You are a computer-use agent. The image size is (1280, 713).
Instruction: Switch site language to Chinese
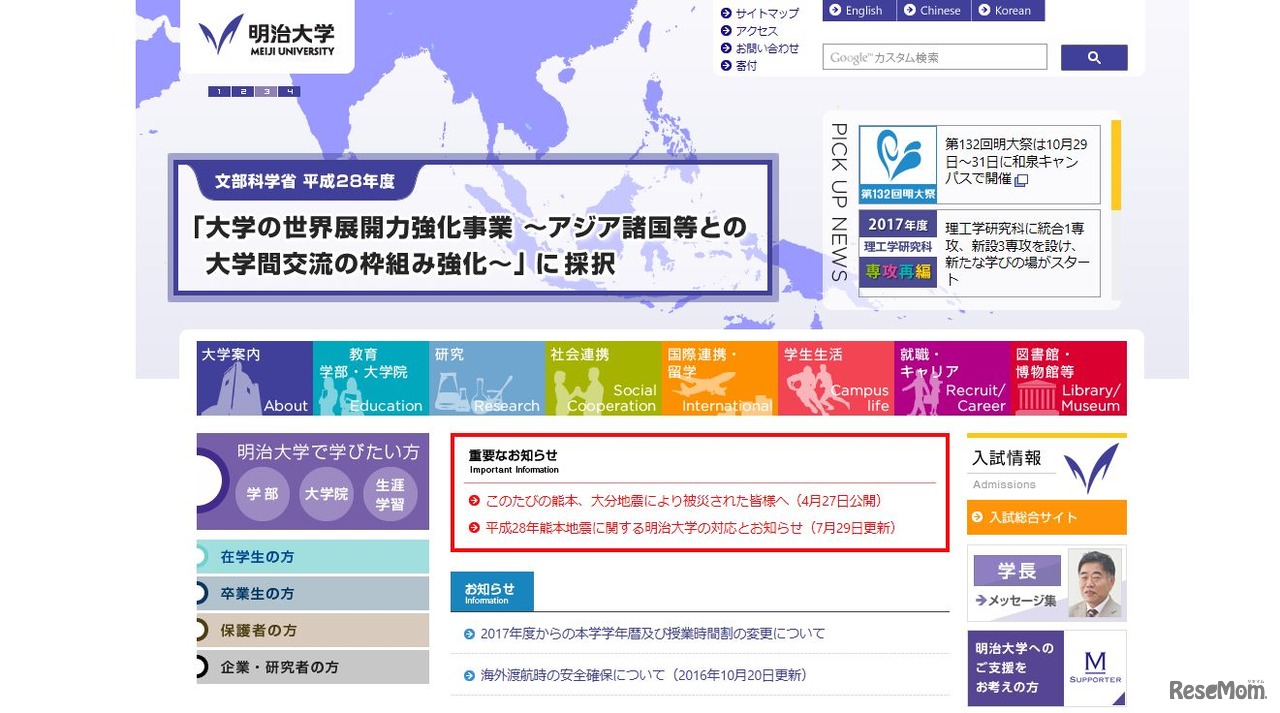pos(934,10)
